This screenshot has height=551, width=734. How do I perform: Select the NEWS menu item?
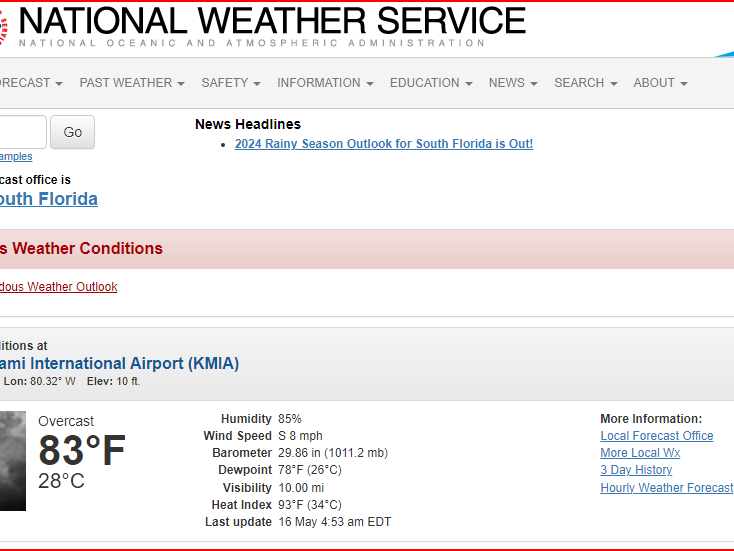click(513, 83)
